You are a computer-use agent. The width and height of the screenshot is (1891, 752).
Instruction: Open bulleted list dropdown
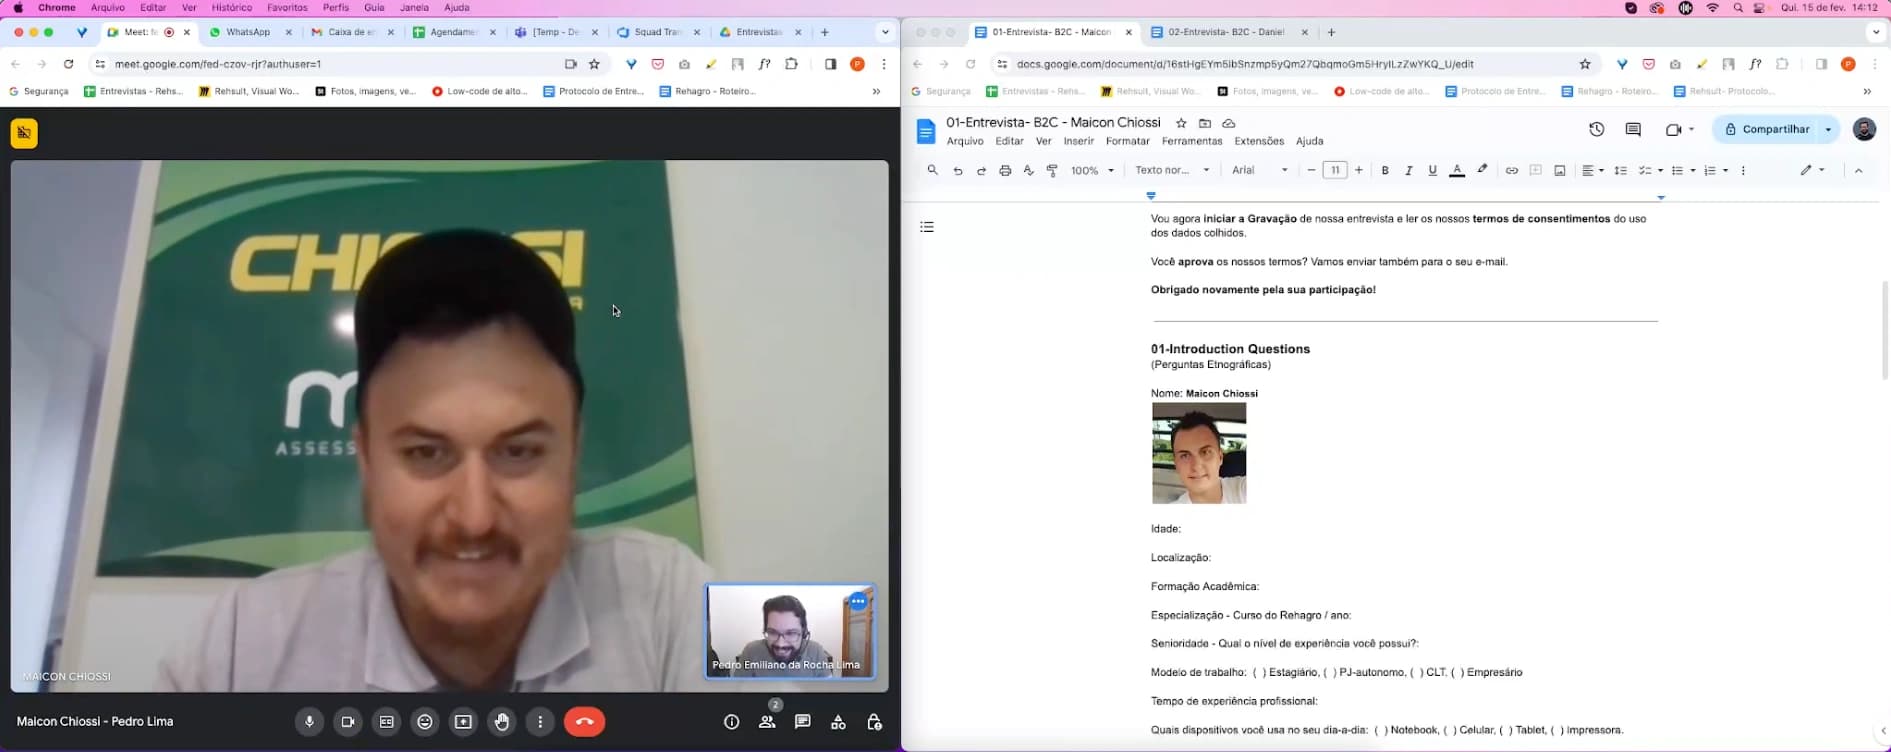[x=1684, y=170]
